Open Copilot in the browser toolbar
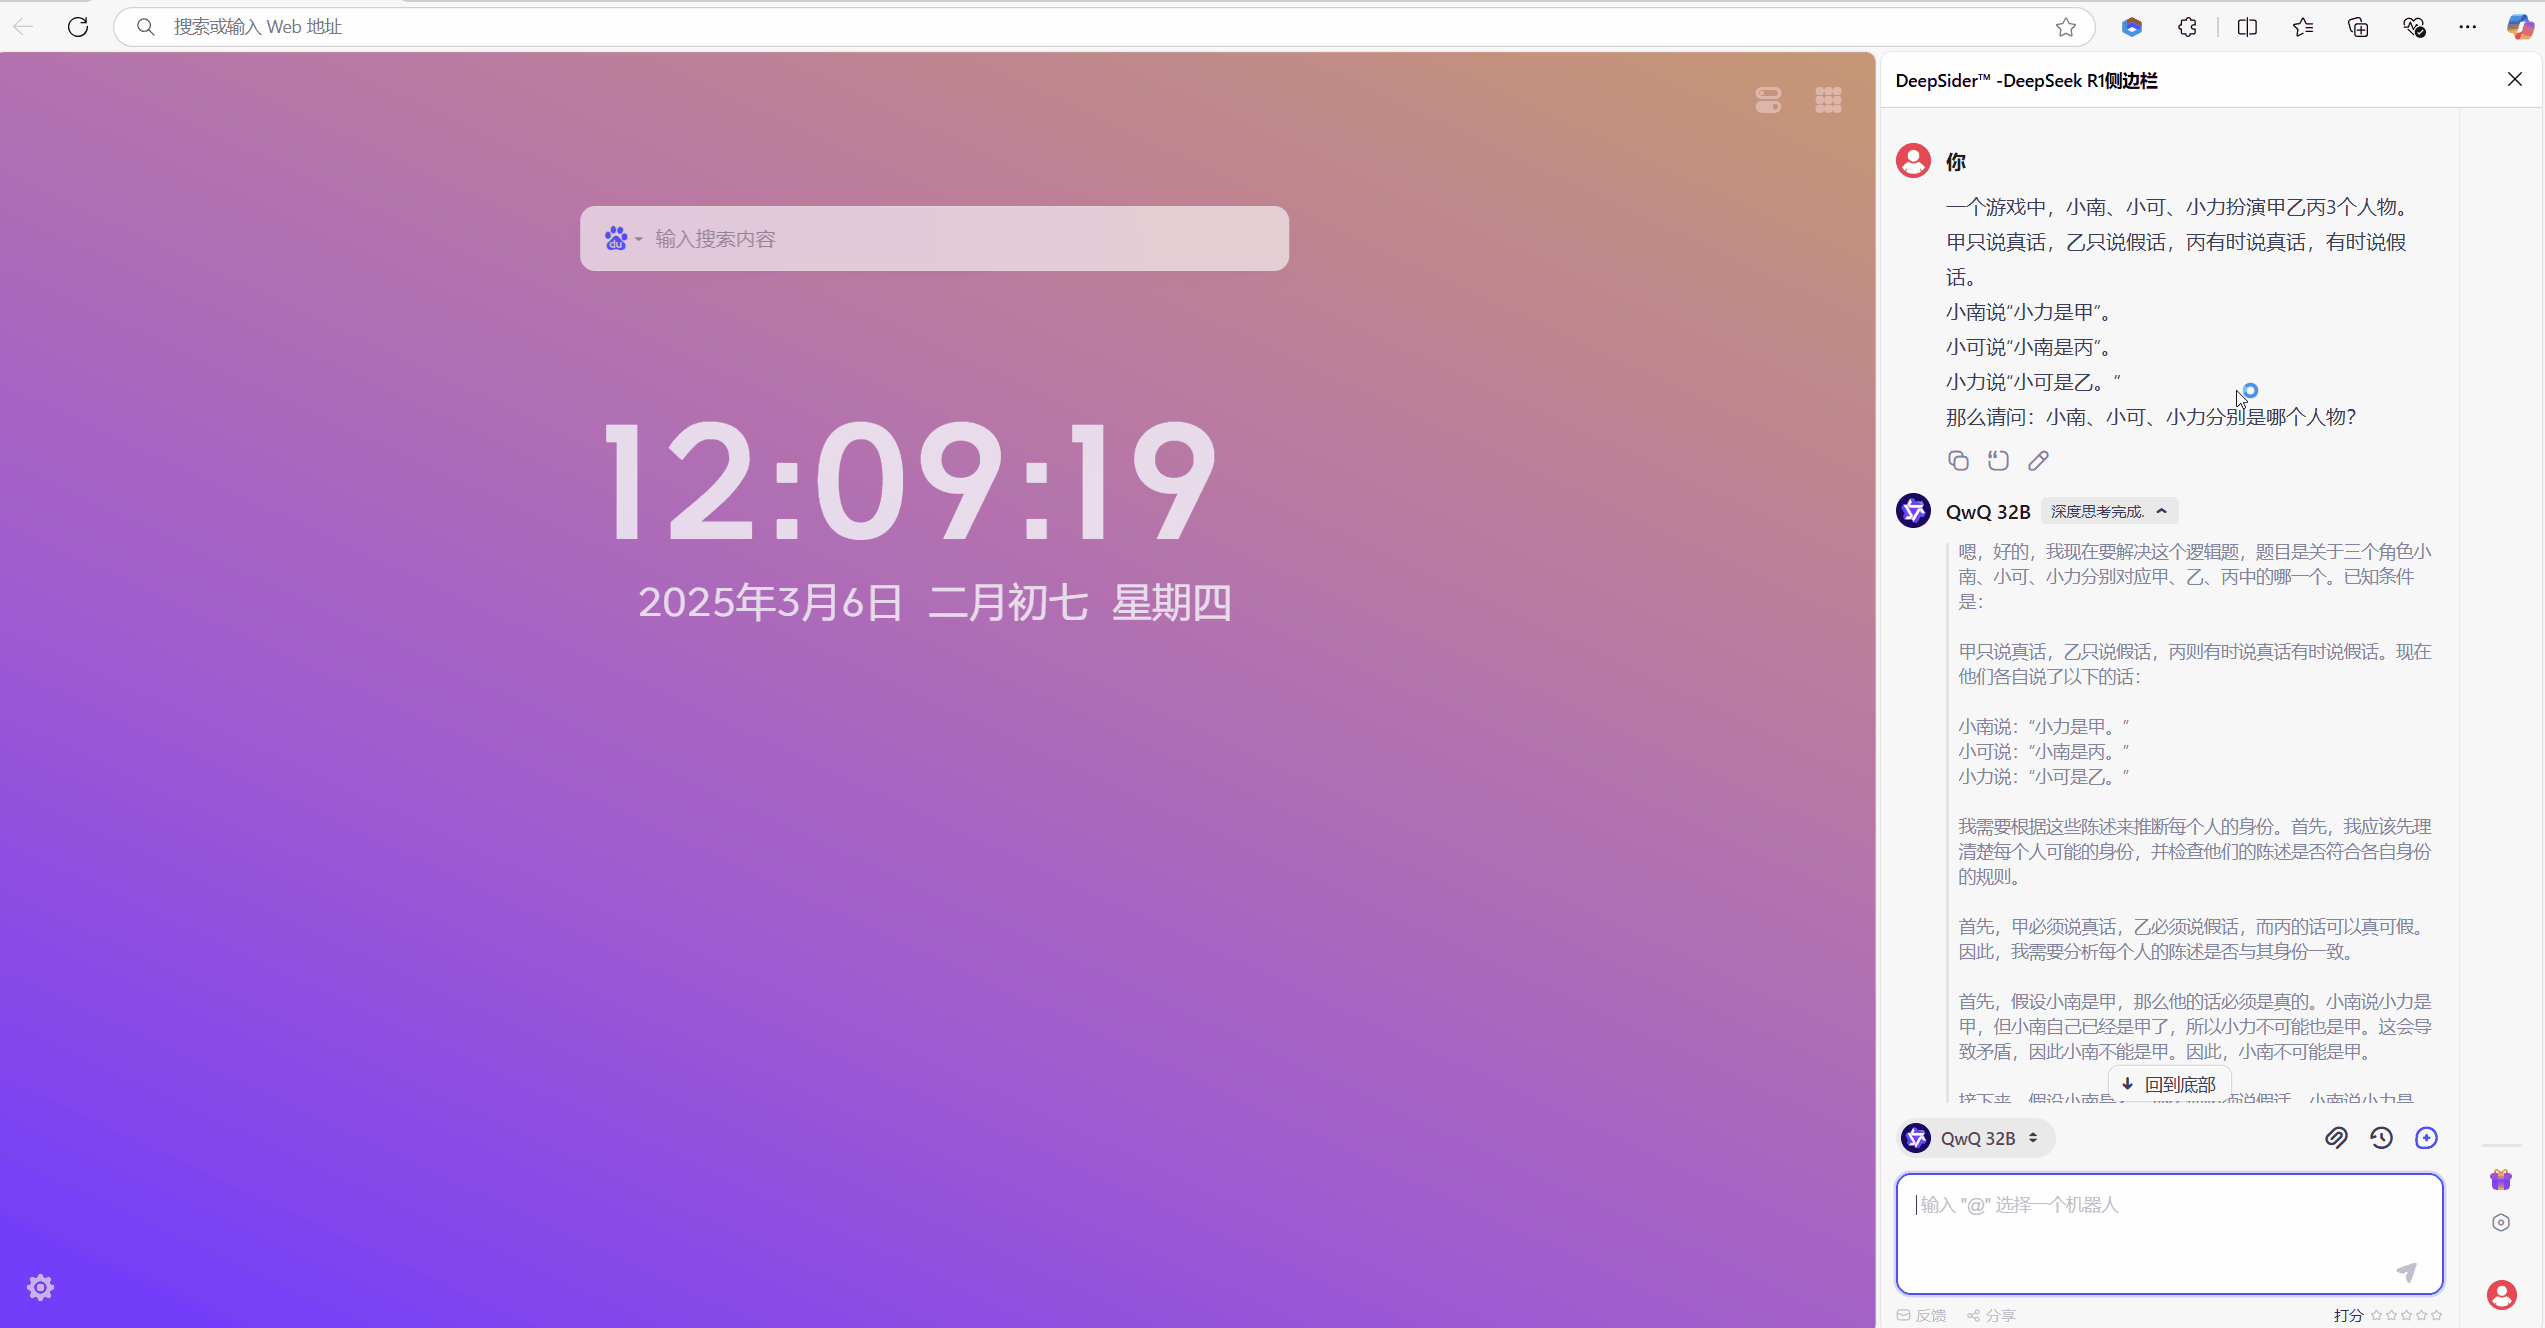The width and height of the screenshot is (2545, 1328). tap(2518, 27)
